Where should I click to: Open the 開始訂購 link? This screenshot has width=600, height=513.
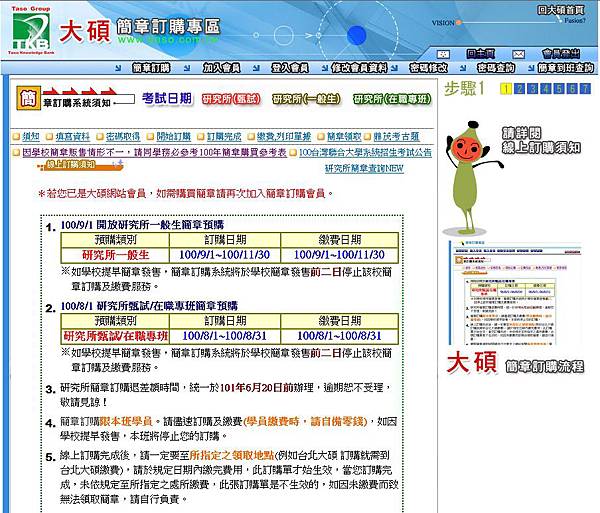pyautogui.click(x=173, y=137)
